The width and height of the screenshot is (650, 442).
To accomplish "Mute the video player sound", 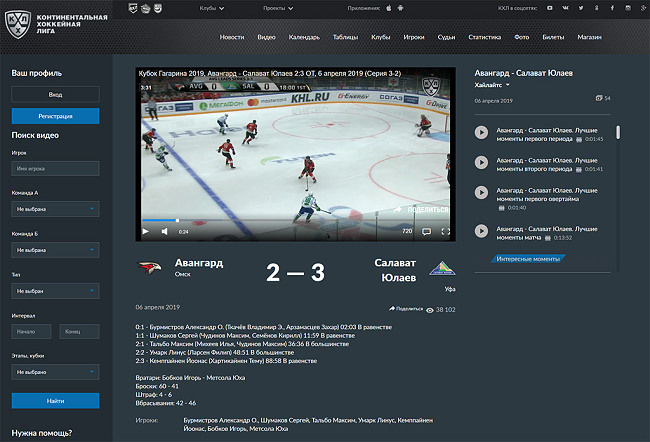I will (x=165, y=231).
